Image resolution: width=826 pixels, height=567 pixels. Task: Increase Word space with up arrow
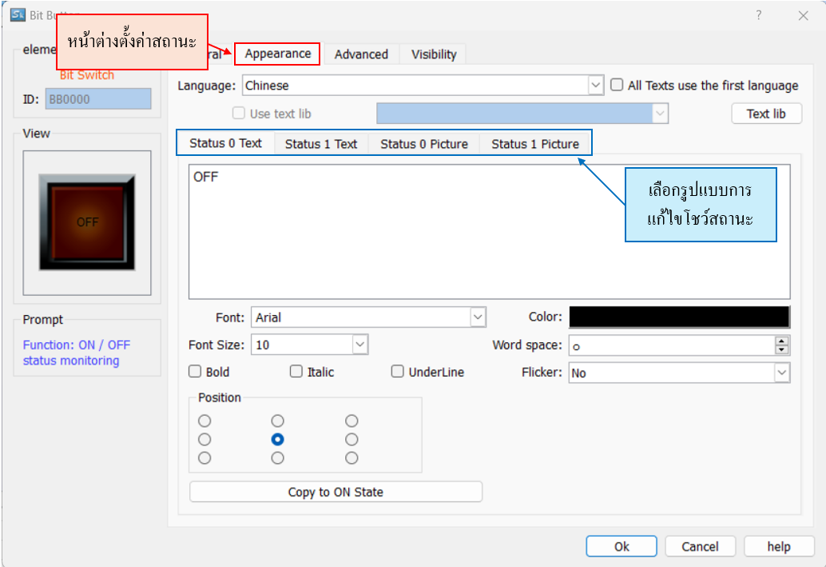point(782,340)
